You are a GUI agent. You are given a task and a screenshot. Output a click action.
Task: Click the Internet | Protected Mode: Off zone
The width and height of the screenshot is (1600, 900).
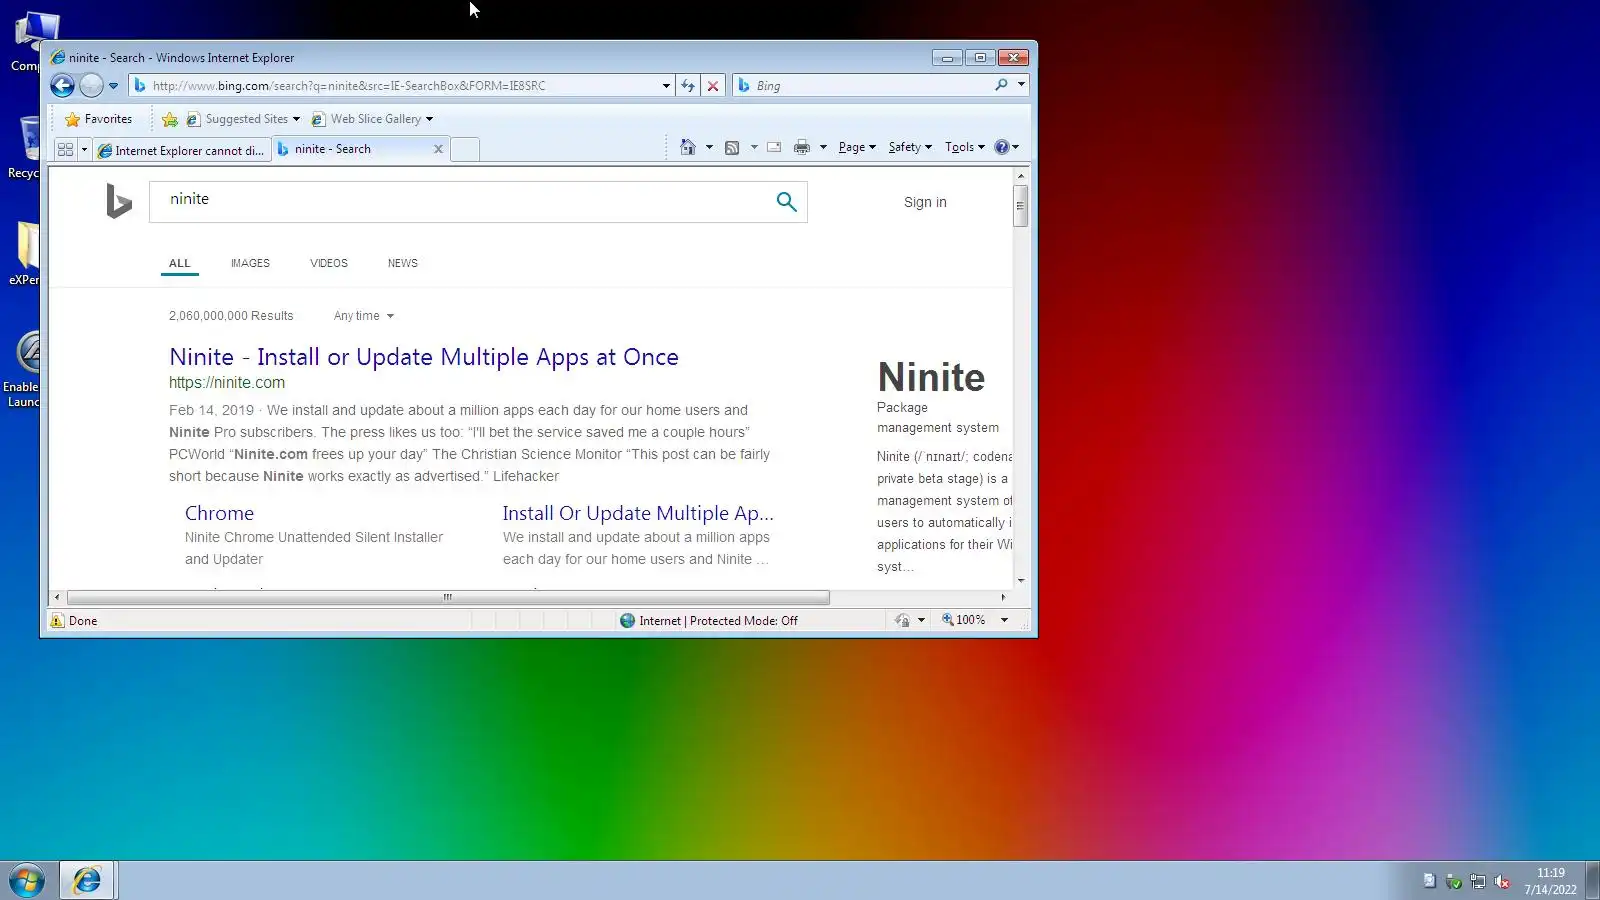[x=709, y=621]
